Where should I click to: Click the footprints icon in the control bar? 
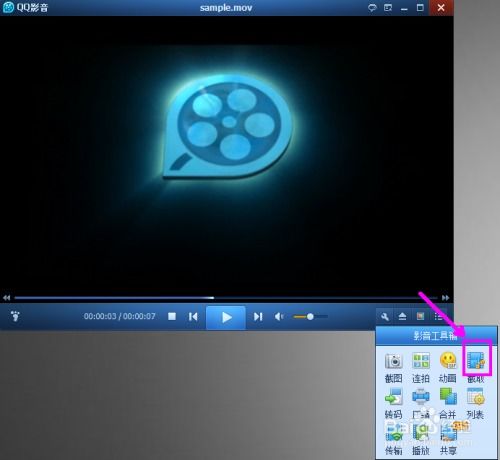[x=15, y=316]
